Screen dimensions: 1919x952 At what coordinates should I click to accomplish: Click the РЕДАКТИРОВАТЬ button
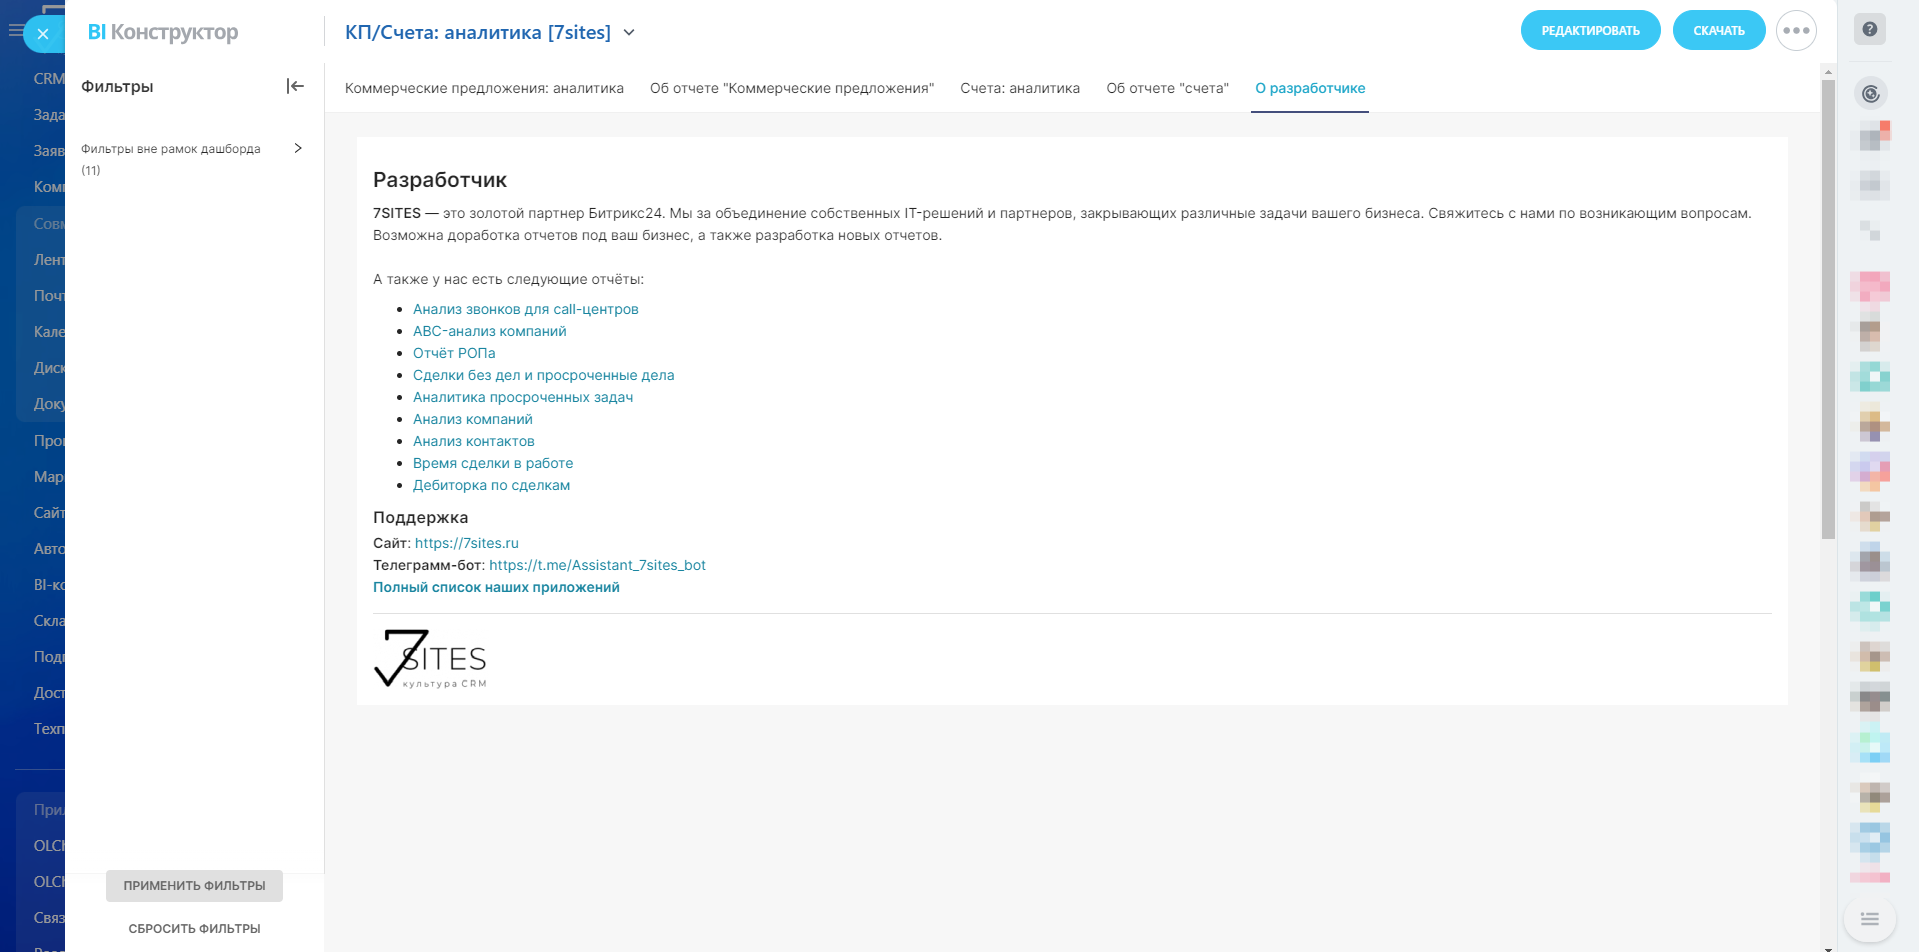[x=1591, y=31]
